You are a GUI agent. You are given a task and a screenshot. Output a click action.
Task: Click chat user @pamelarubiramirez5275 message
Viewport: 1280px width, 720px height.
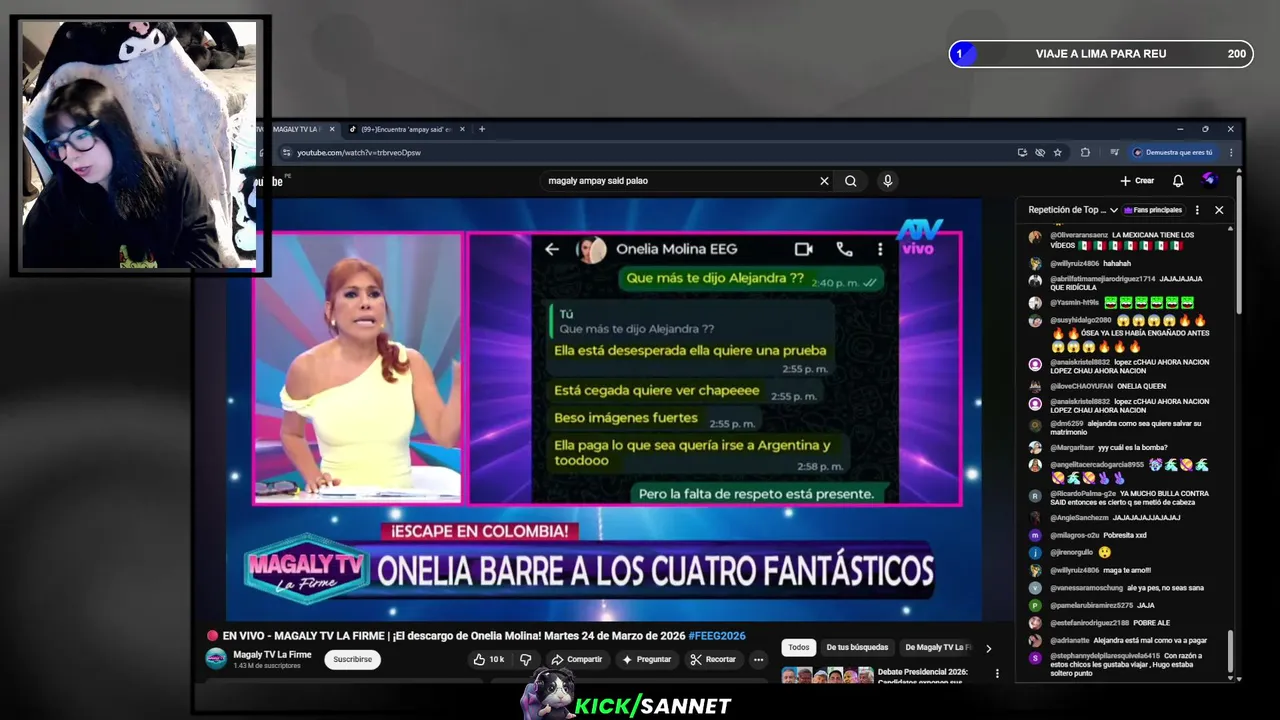coord(1092,606)
